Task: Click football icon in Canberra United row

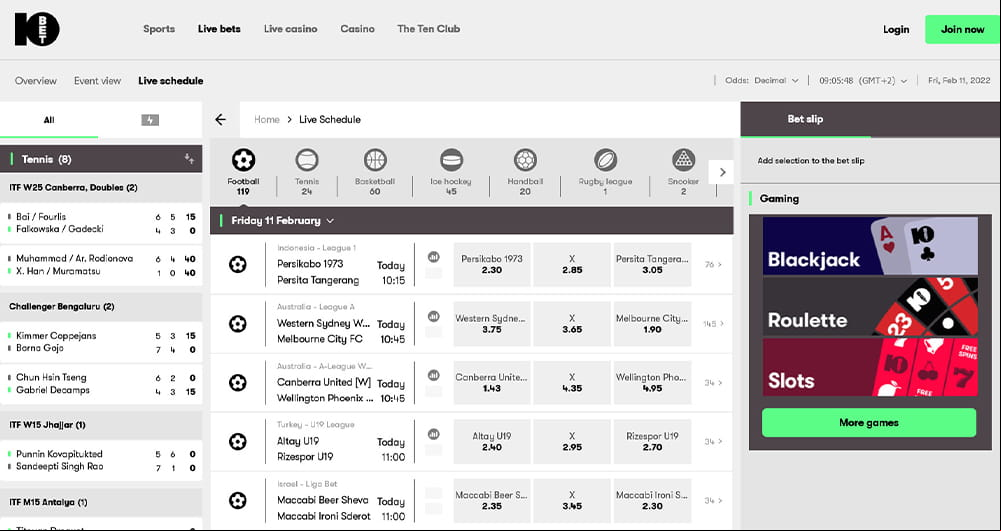Action: tap(237, 382)
